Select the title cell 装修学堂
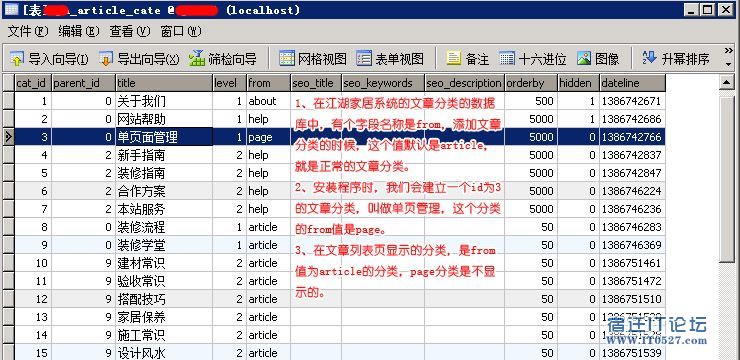This screenshot has width=740, height=360. coord(164,245)
